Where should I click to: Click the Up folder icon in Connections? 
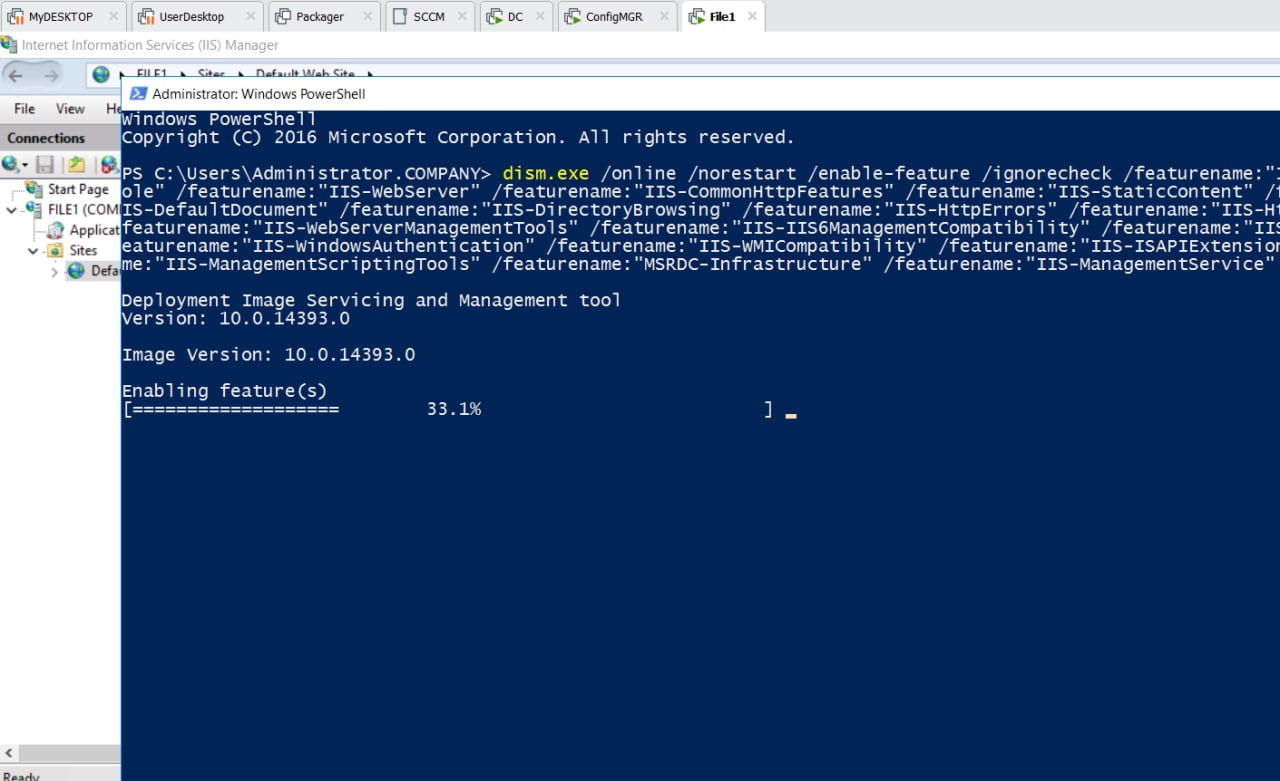click(77, 165)
